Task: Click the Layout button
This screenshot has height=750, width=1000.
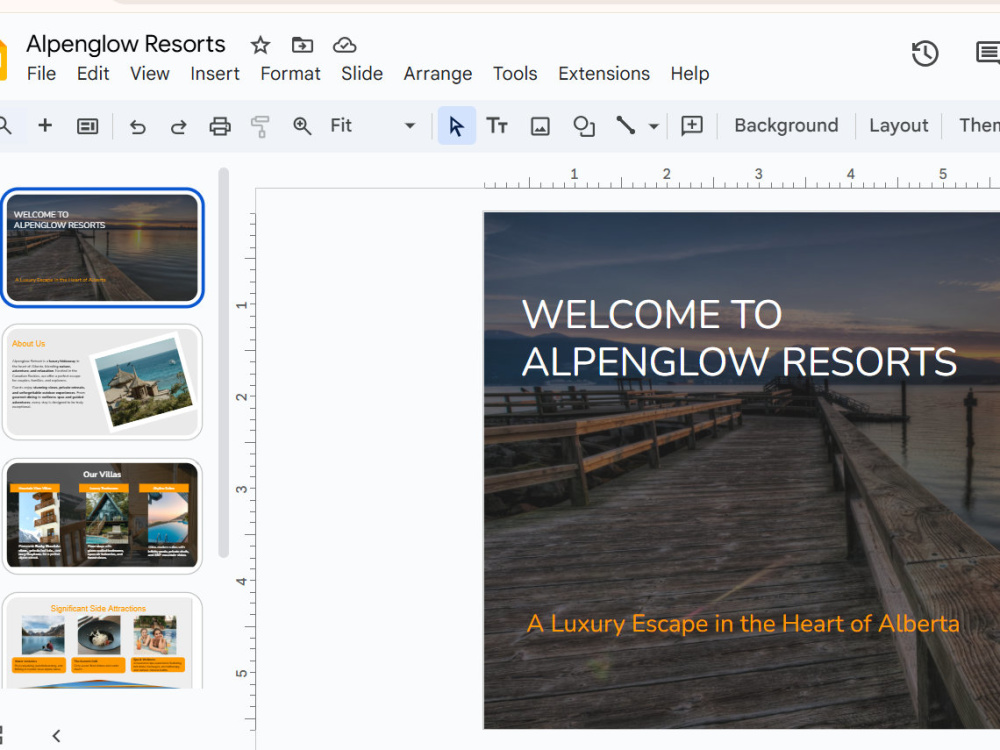Action: pos(899,125)
